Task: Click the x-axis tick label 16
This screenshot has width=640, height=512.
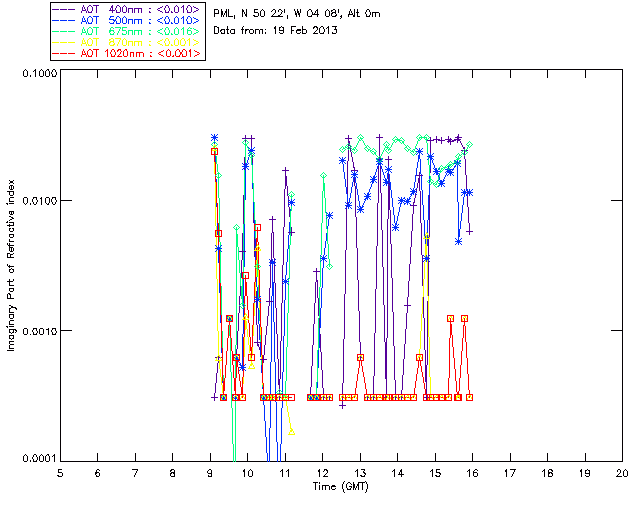Action: 472,473
